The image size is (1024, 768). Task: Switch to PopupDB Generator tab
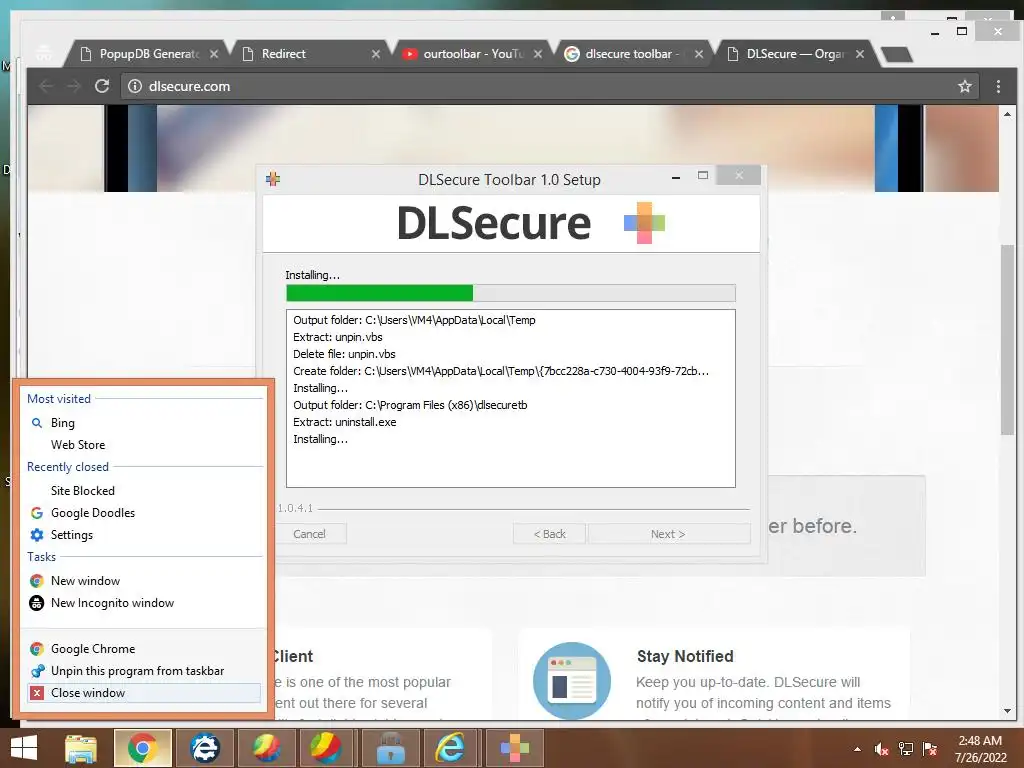tap(148, 54)
